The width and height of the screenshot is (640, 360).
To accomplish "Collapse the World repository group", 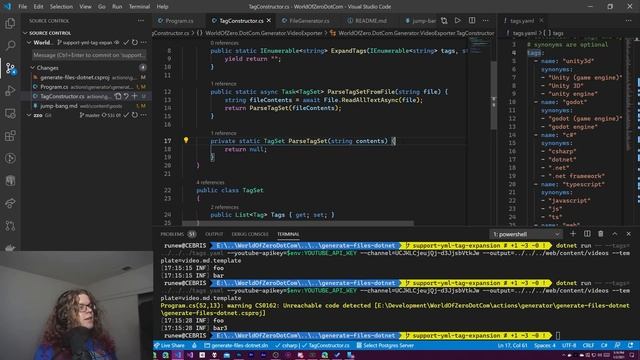I will tap(29, 42).
